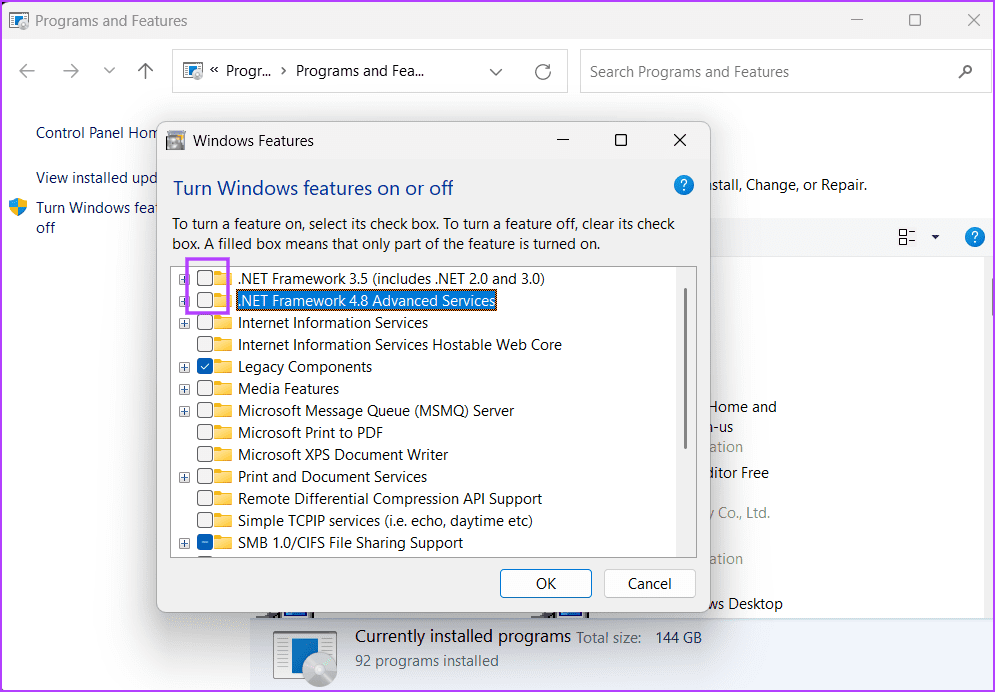Expand SMB 1.0/CIFS File Sharing Support node
Image resolution: width=995 pixels, height=692 pixels.
point(184,543)
